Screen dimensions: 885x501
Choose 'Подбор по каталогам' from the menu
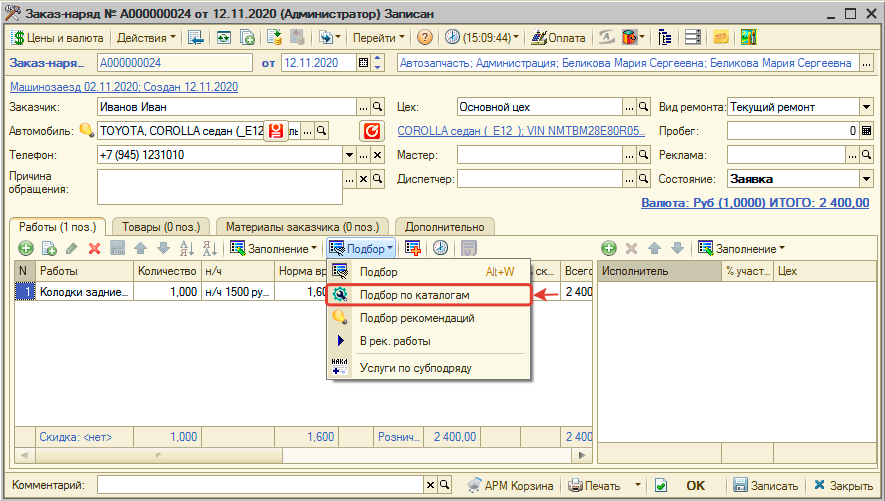pos(429,295)
